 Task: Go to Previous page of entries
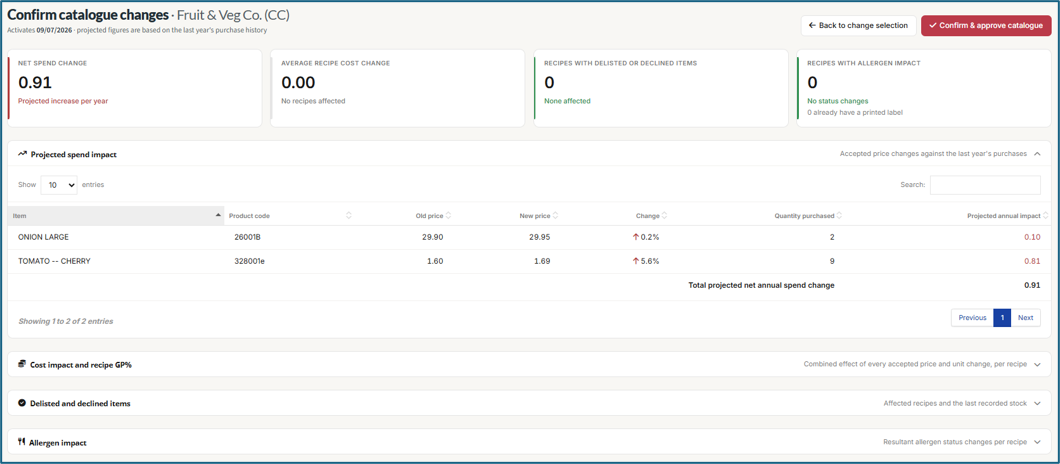click(x=972, y=318)
